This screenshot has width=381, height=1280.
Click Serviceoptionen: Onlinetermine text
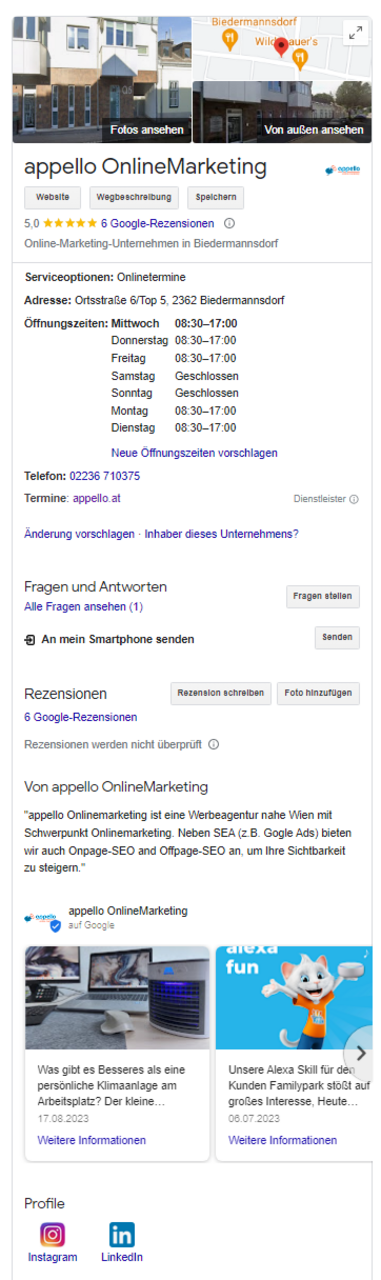pyautogui.click(x=105, y=277)
